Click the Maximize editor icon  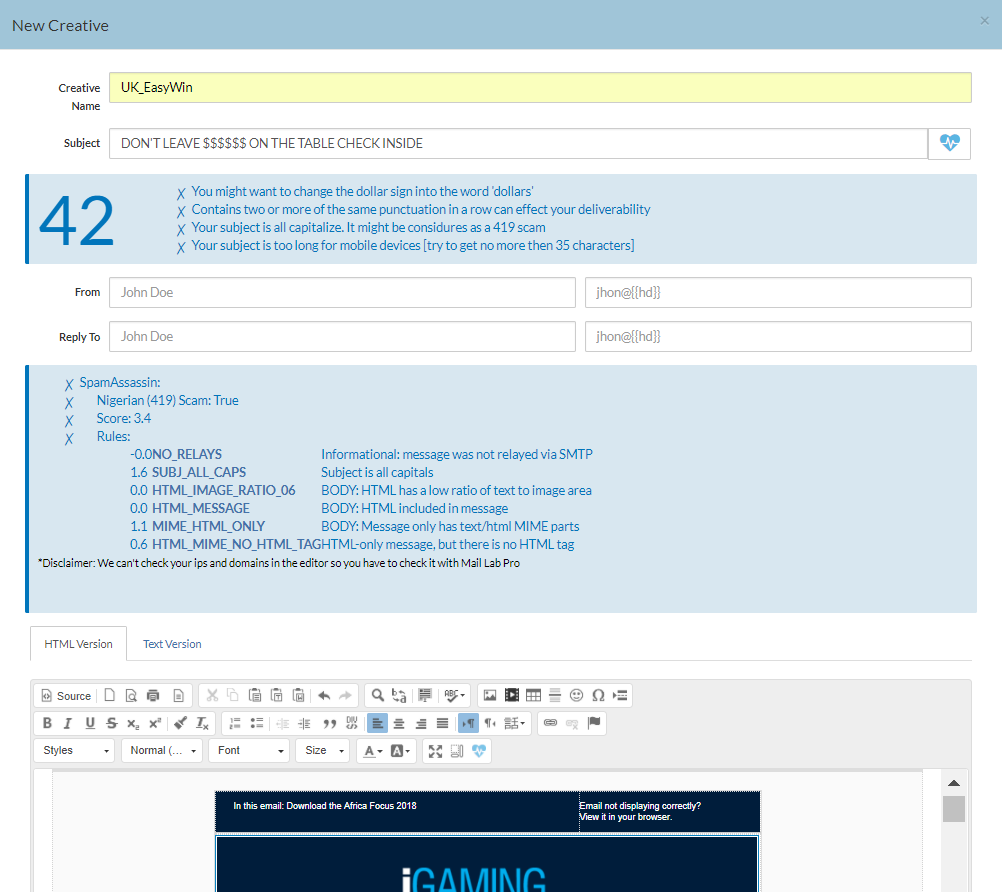435,751
